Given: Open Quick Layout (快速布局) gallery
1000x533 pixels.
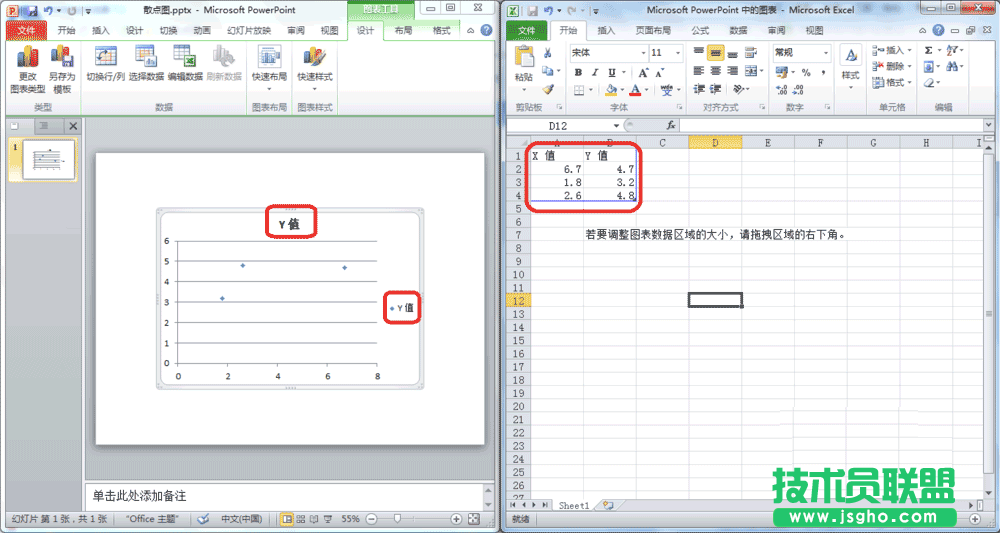Looking at the screenshot, I should tap(269, 68).
